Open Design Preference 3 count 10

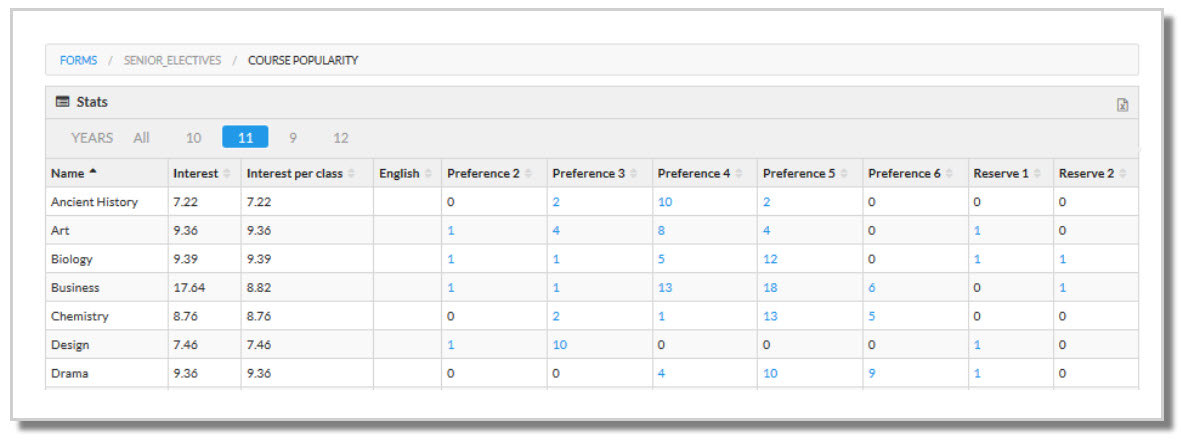(559, 345)
